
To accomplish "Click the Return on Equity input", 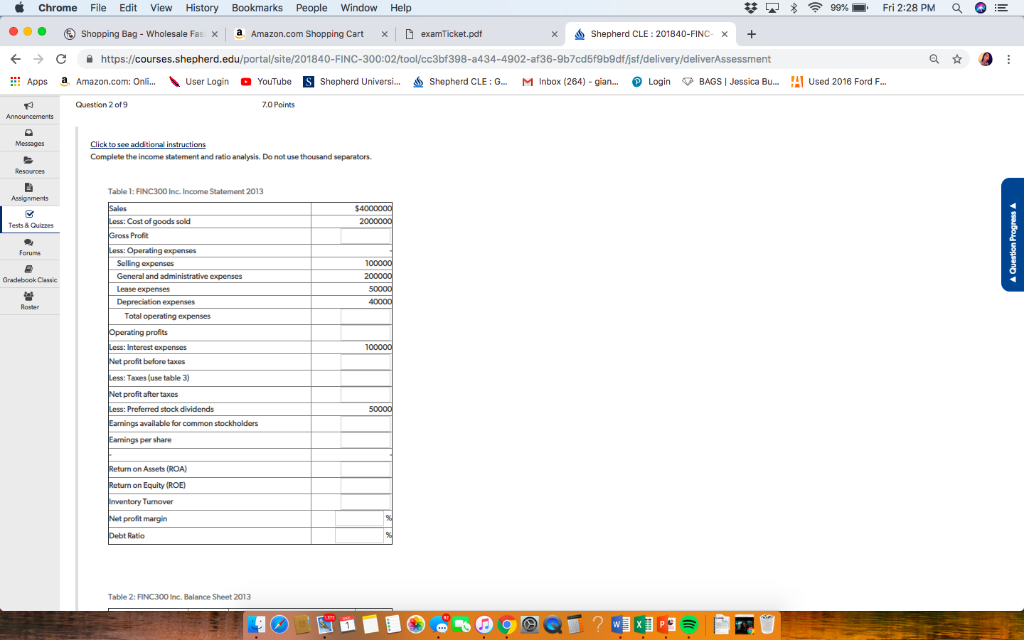I will (x=365, y=485).
